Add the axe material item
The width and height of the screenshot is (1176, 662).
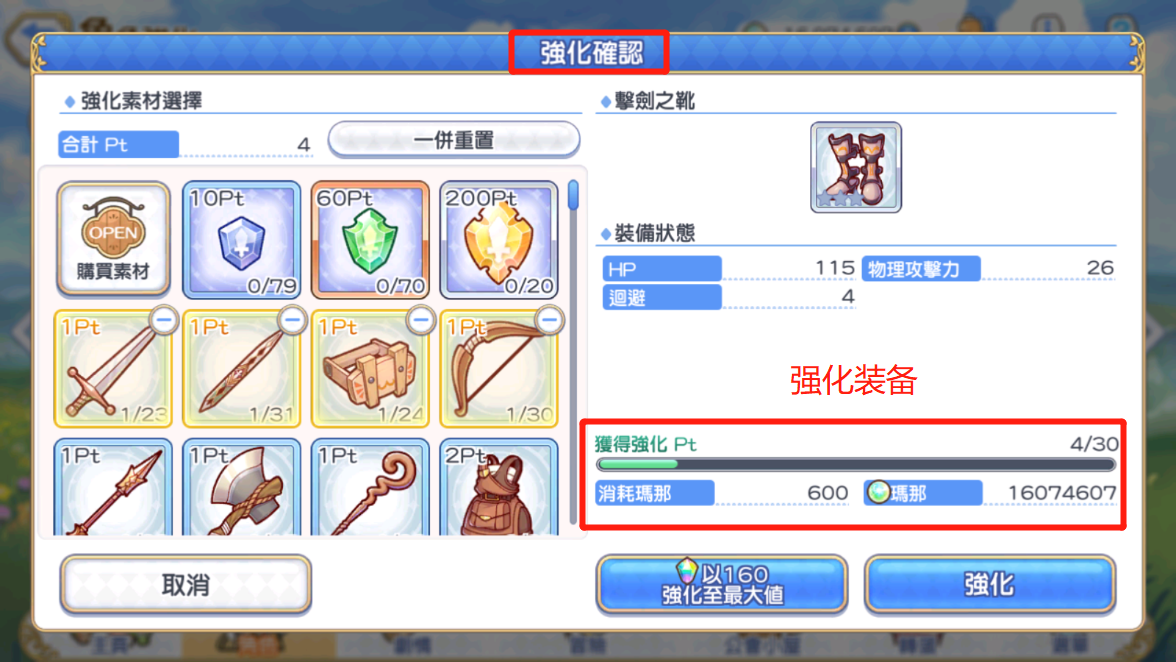point(242,487)
